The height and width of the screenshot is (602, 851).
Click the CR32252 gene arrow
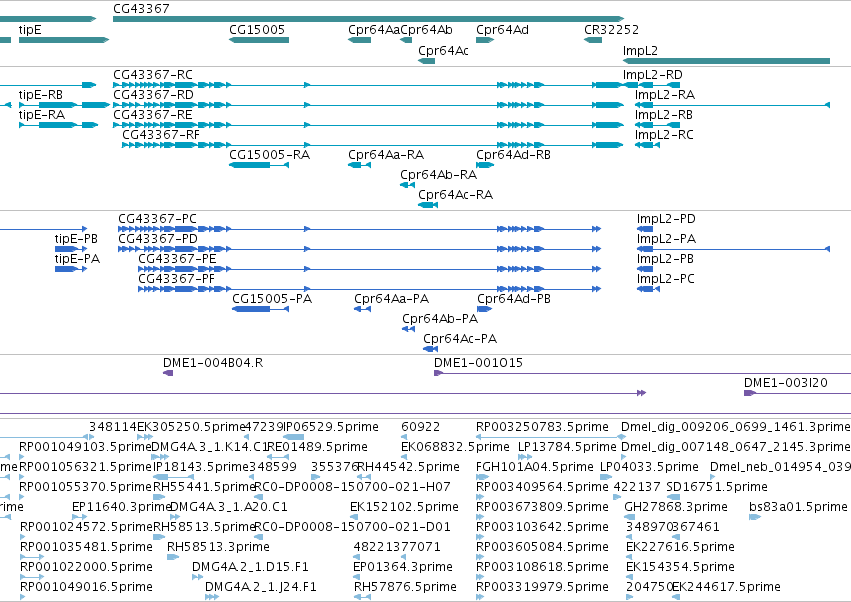pos(593,40)
